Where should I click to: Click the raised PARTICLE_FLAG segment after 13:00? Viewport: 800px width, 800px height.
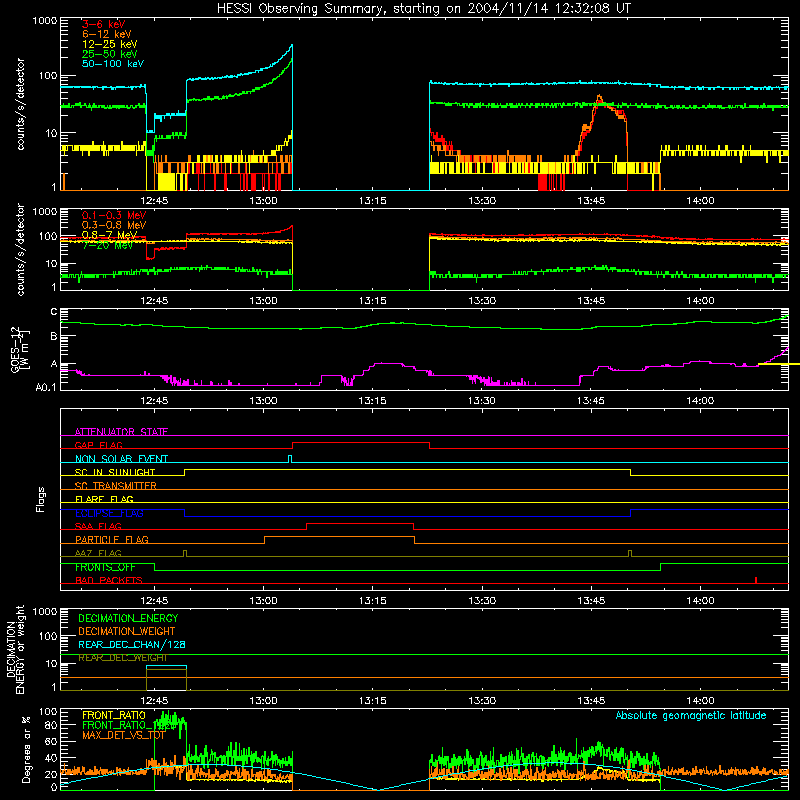coord(339,537)
